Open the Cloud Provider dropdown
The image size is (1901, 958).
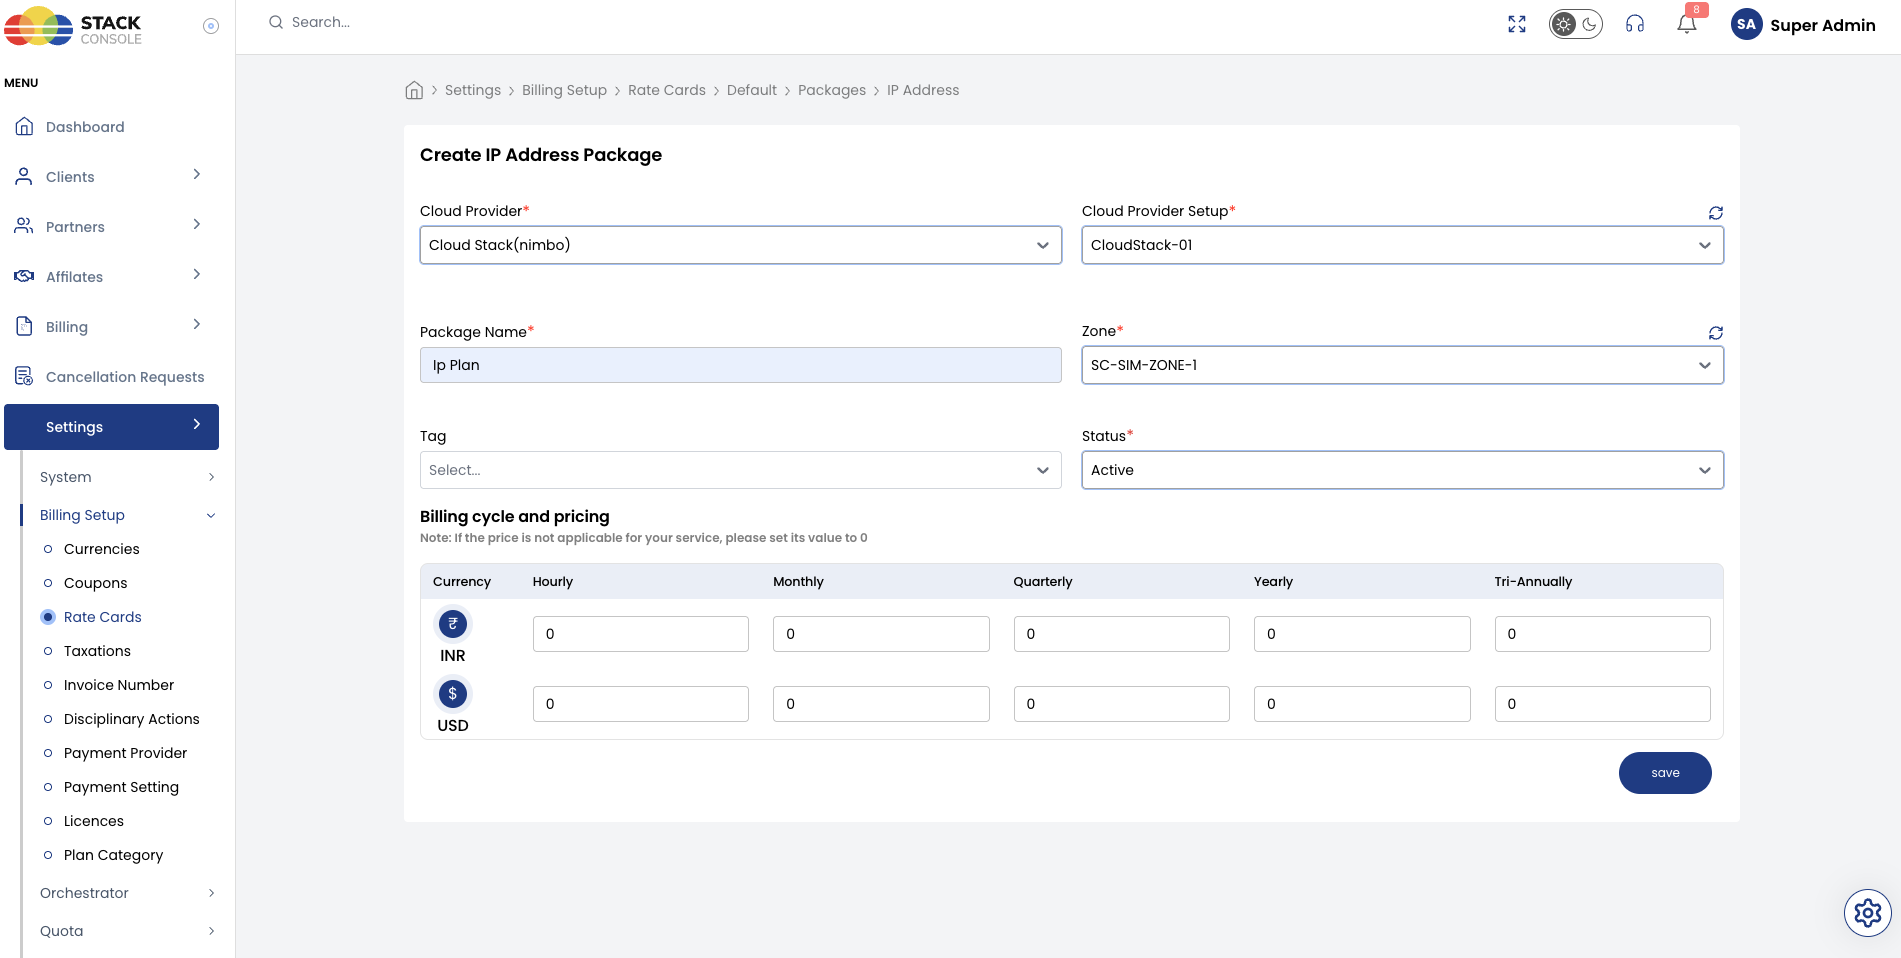point(740,245)
